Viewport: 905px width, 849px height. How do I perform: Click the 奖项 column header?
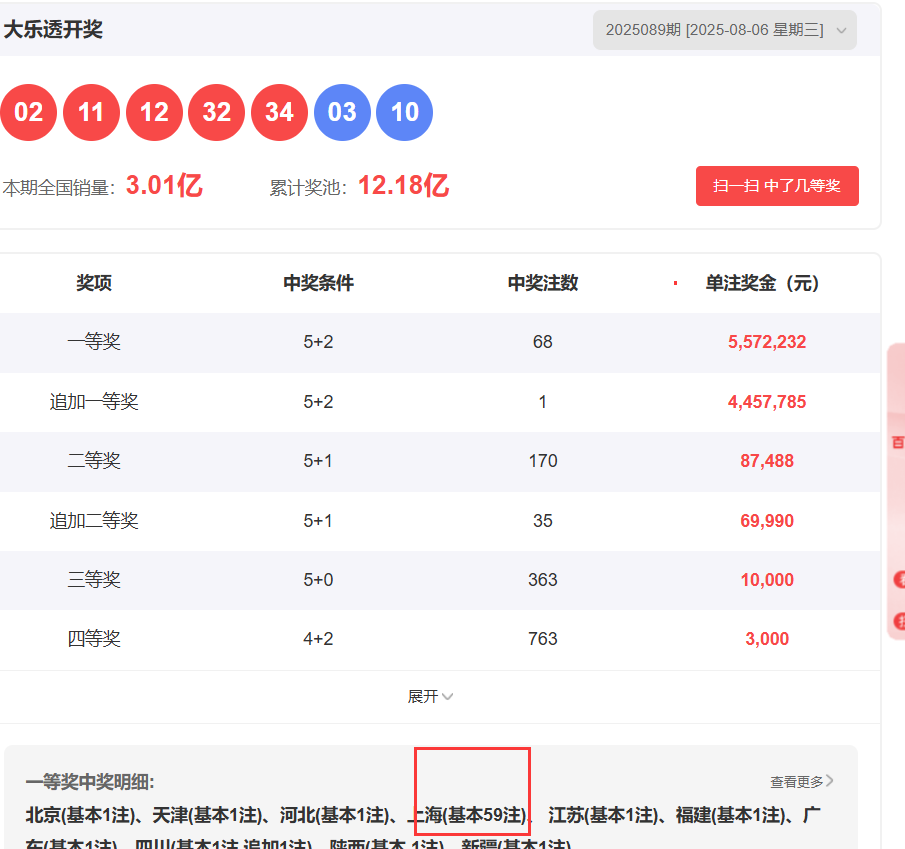(94, 283)
